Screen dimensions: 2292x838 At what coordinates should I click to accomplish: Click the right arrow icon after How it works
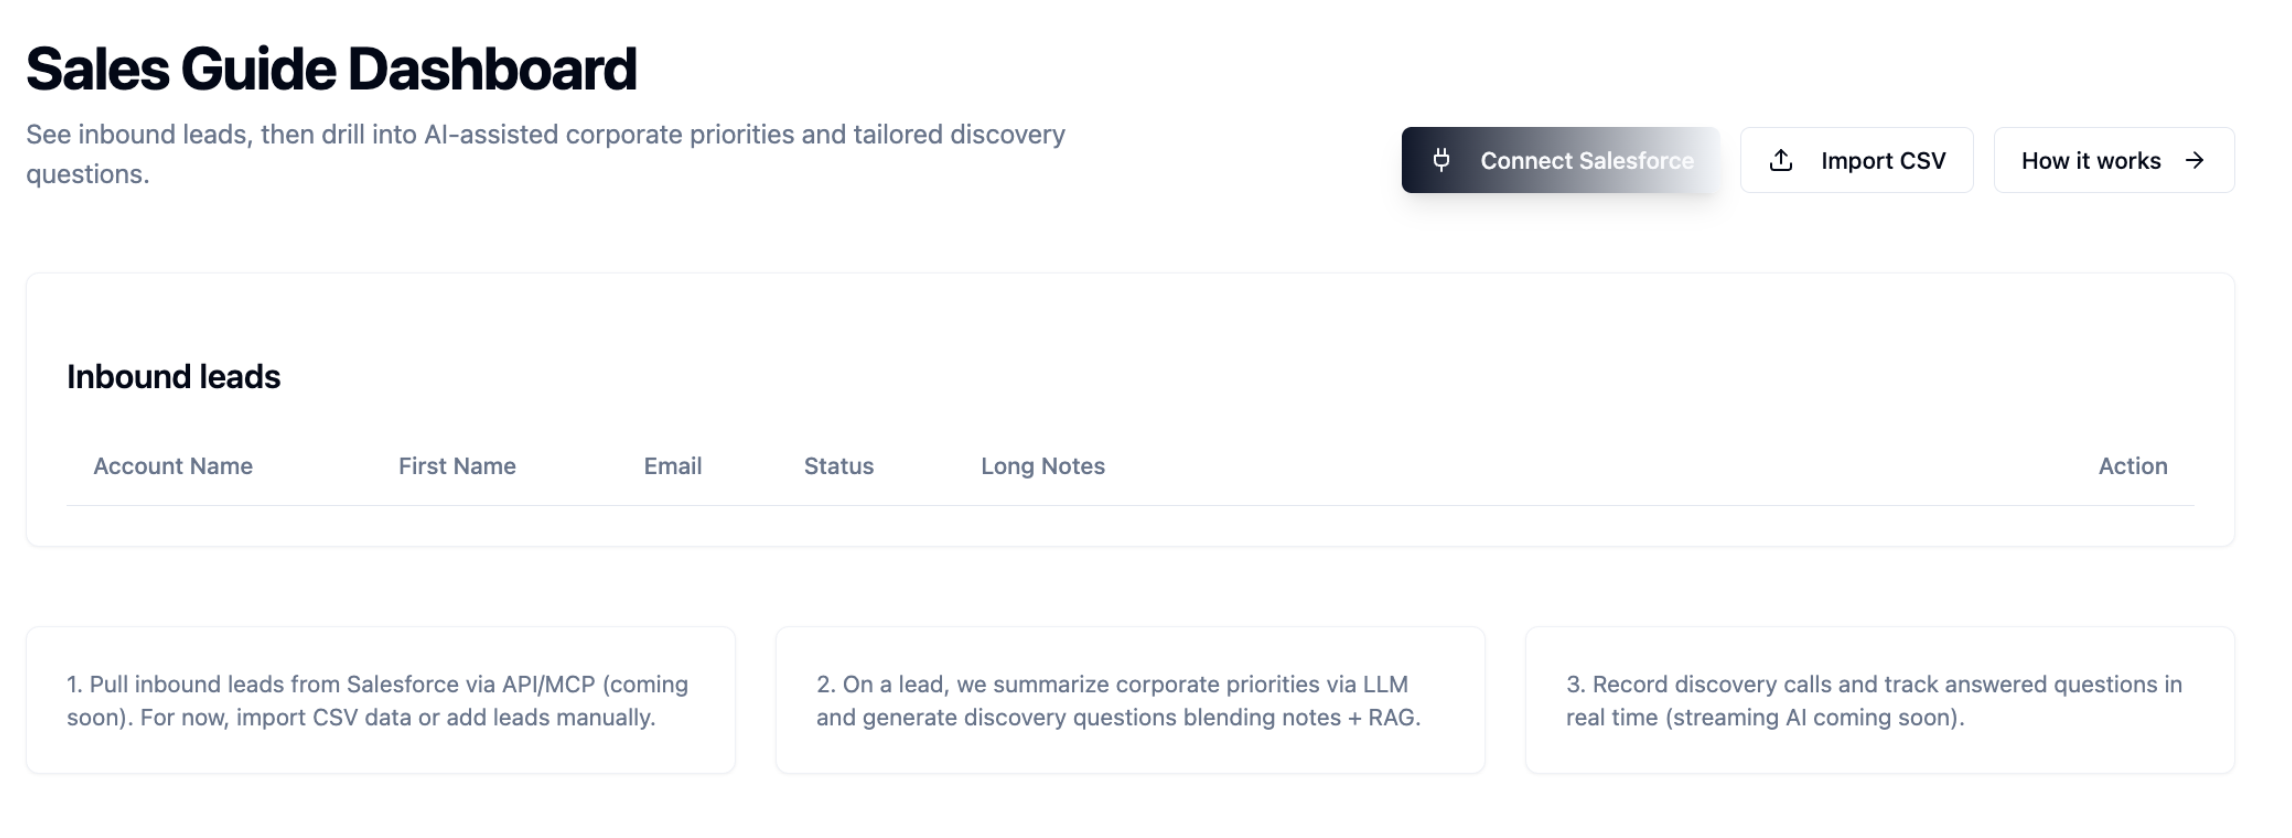tap(2195, 160)
